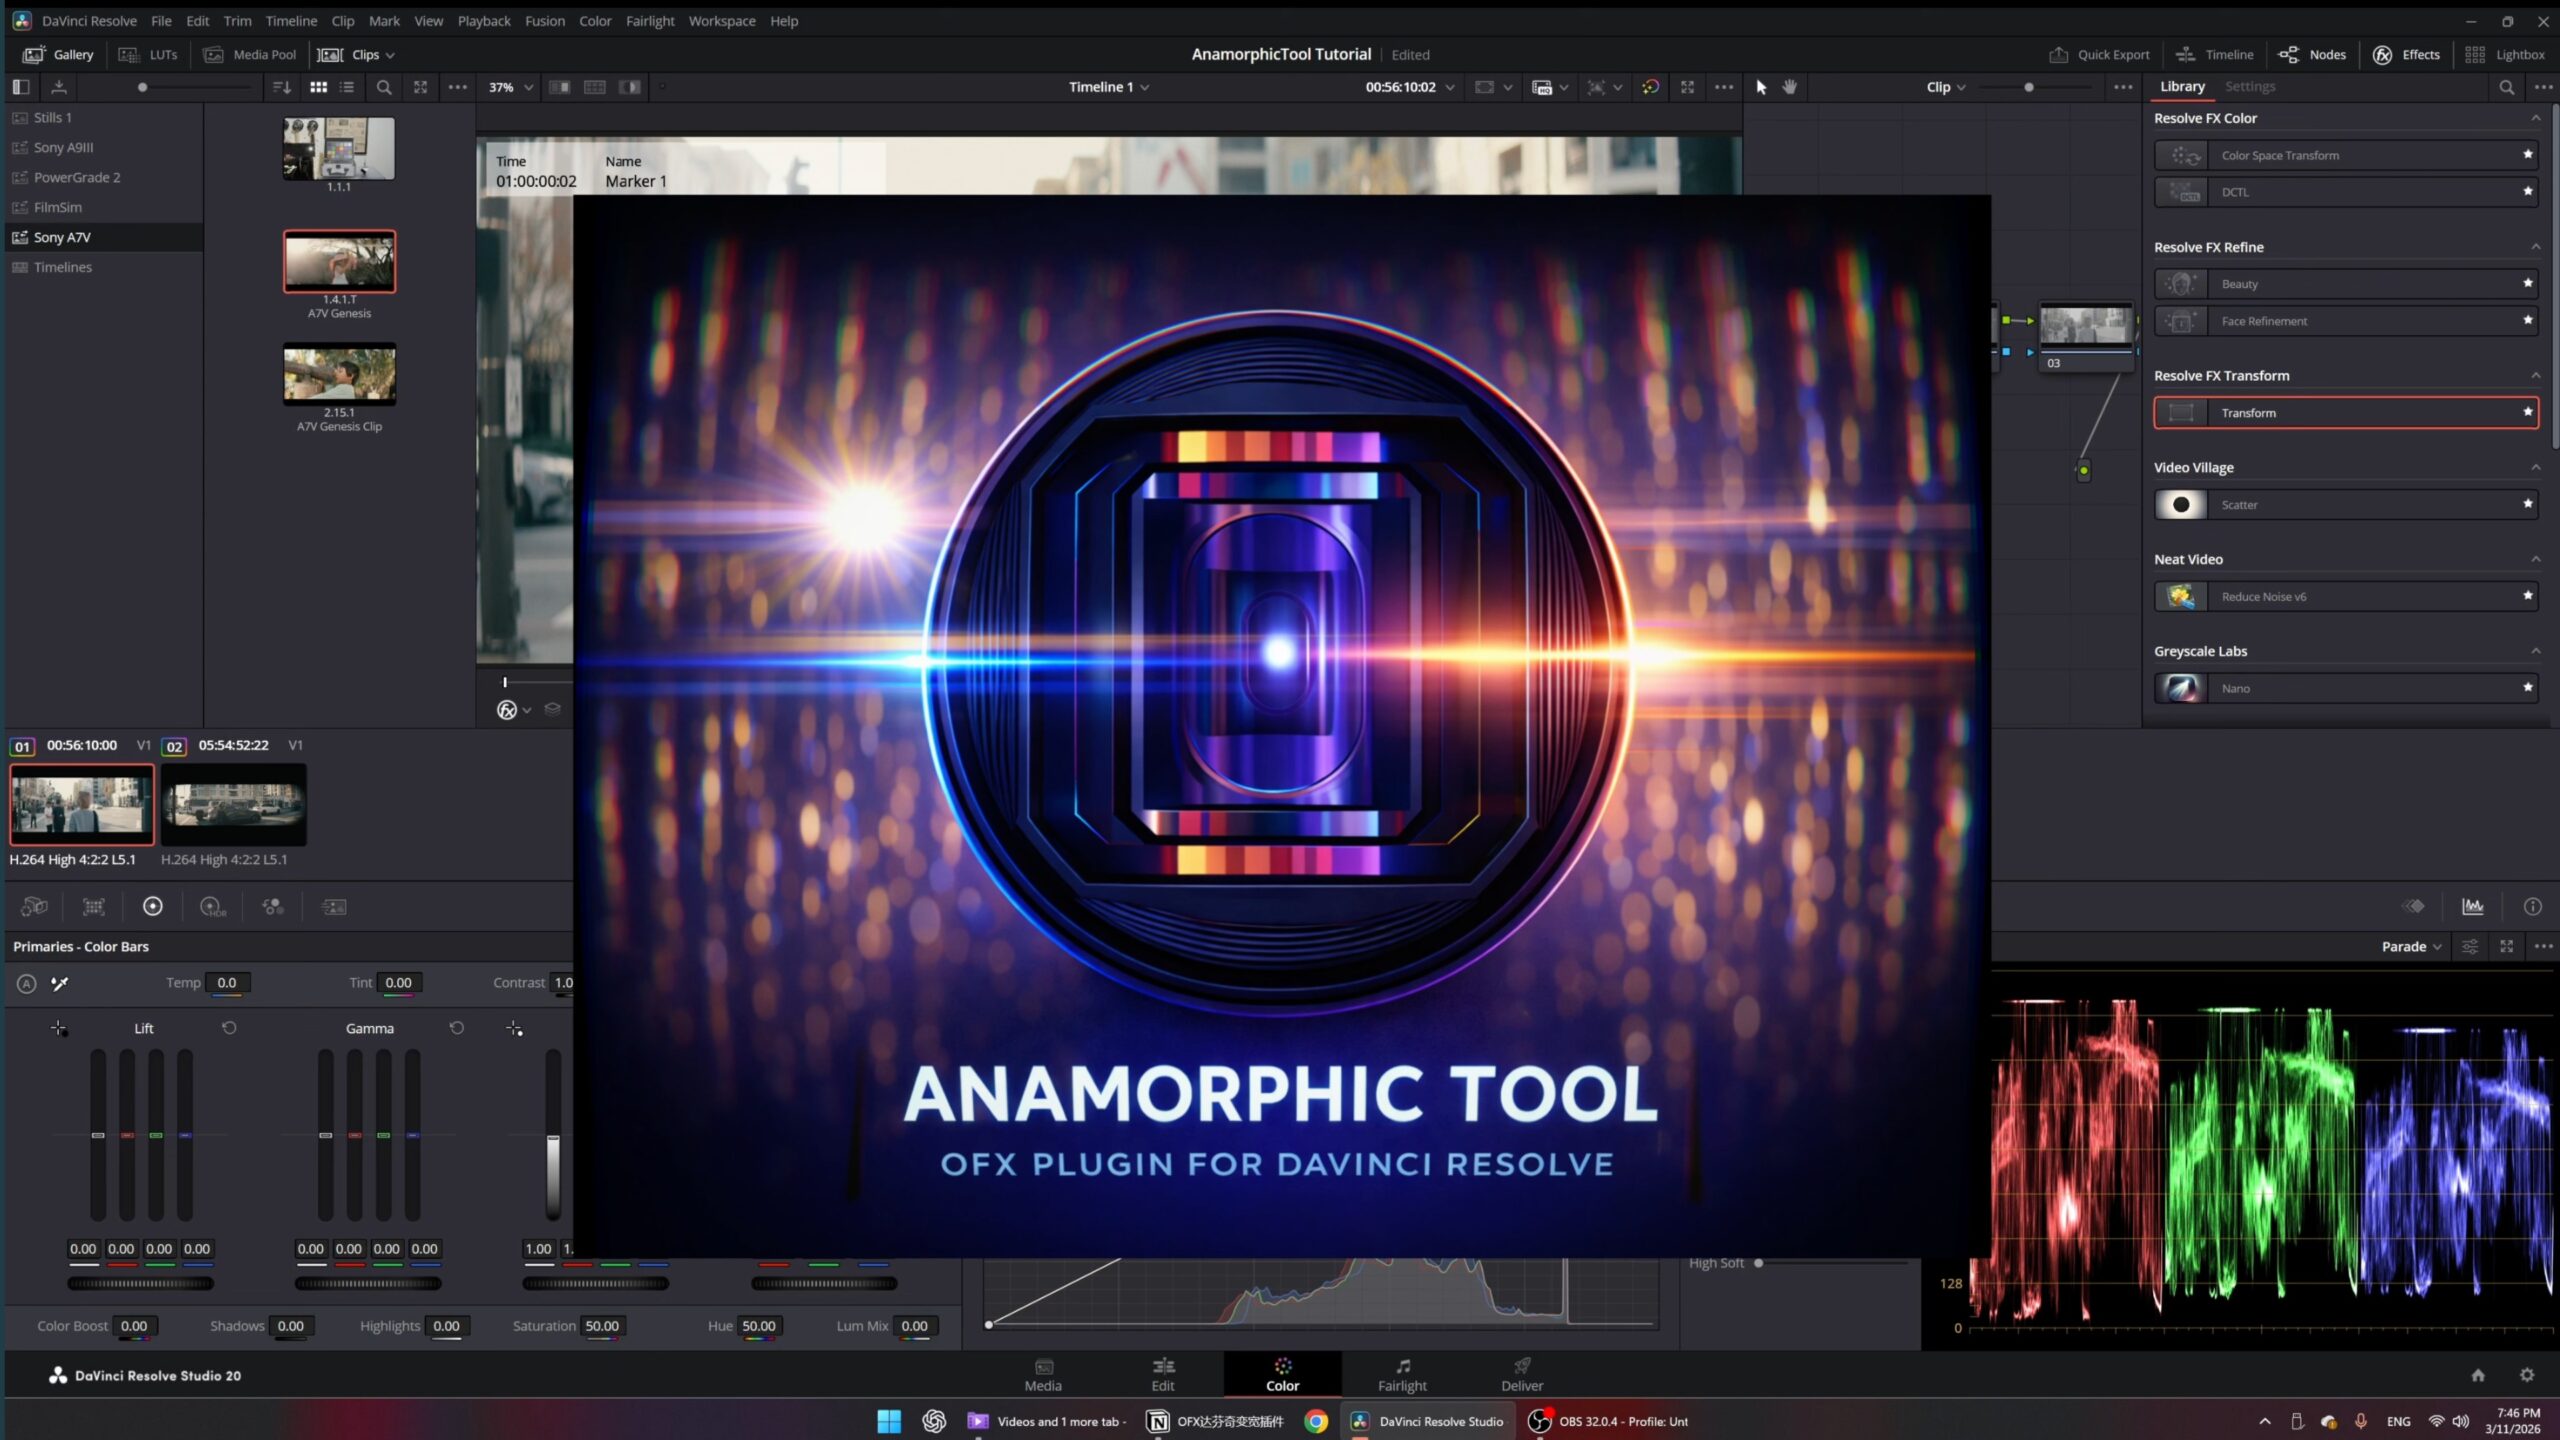The height and width of the screenshot is (1440, 2560).
Task: Select the A7V Genesis Clip still thumbnail
Action: click(x=339, y=374)
